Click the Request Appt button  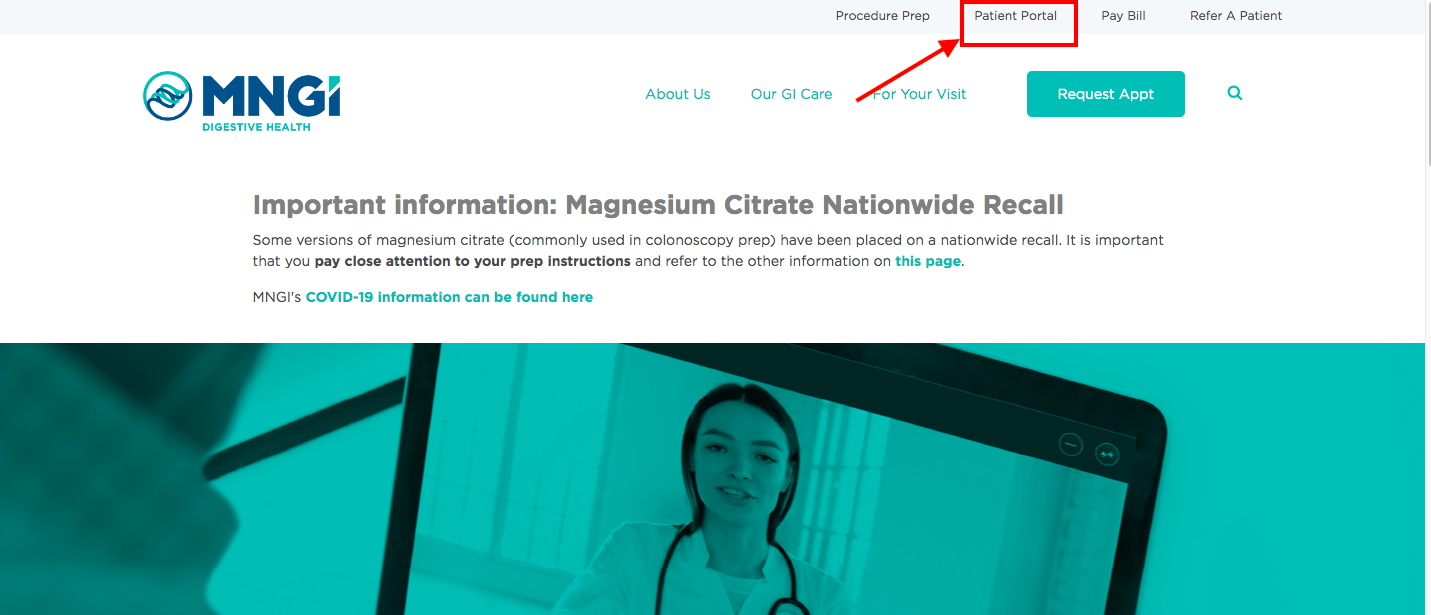(1106, 94)
